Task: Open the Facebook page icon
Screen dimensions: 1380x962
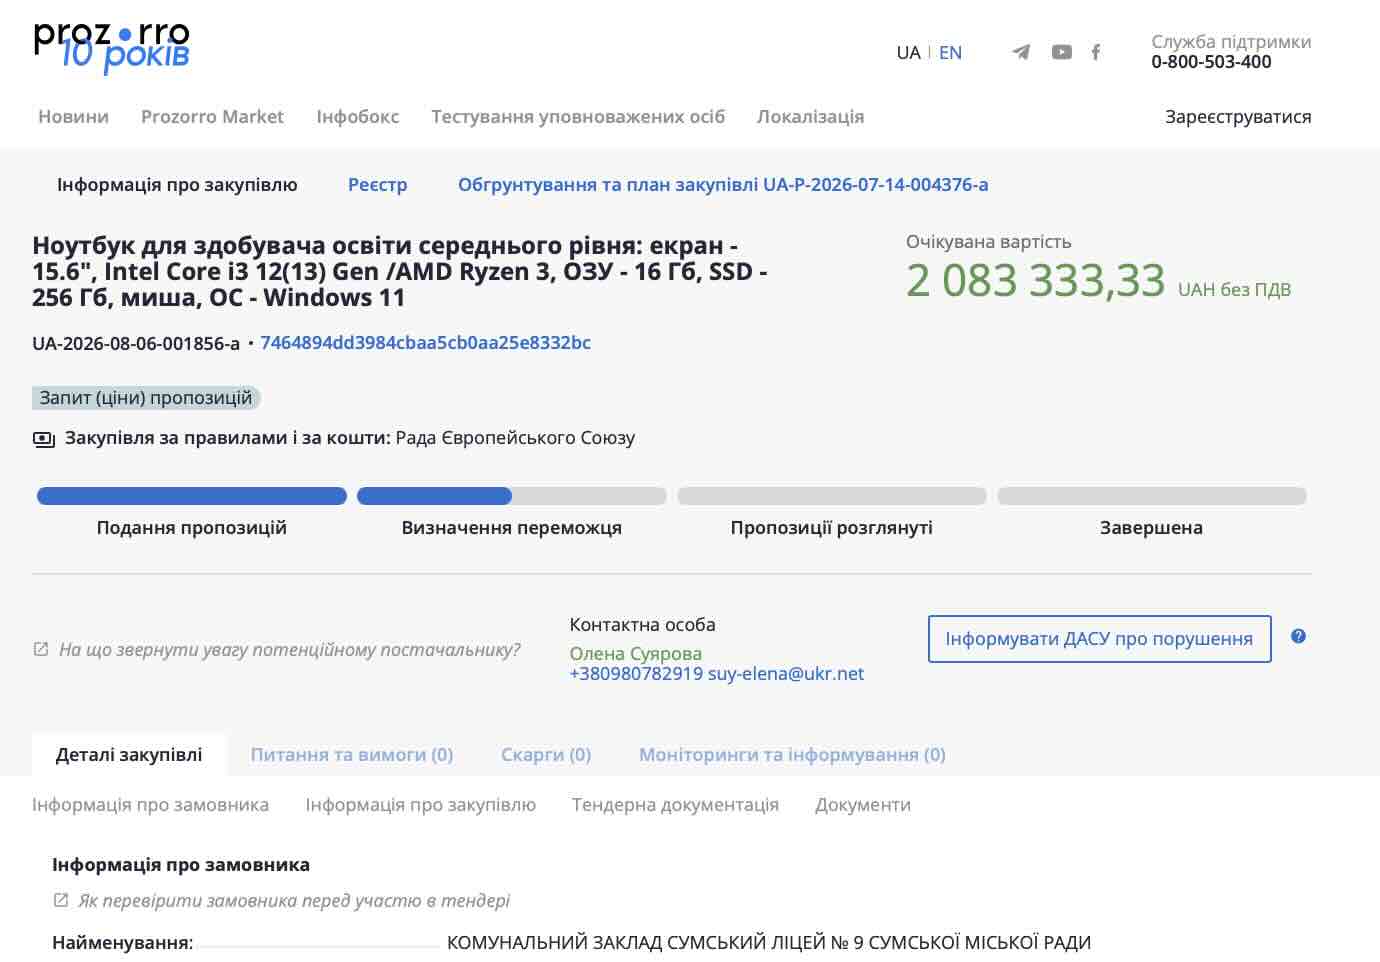Action: (x=1096, y=52)
